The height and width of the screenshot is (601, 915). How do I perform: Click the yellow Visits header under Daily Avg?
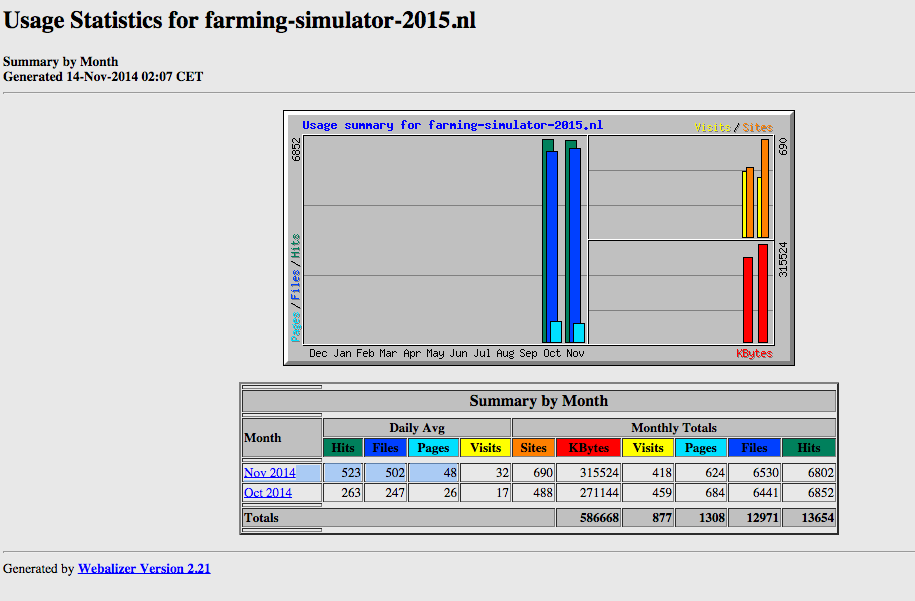pyautogui.click(x=486, y=448)
